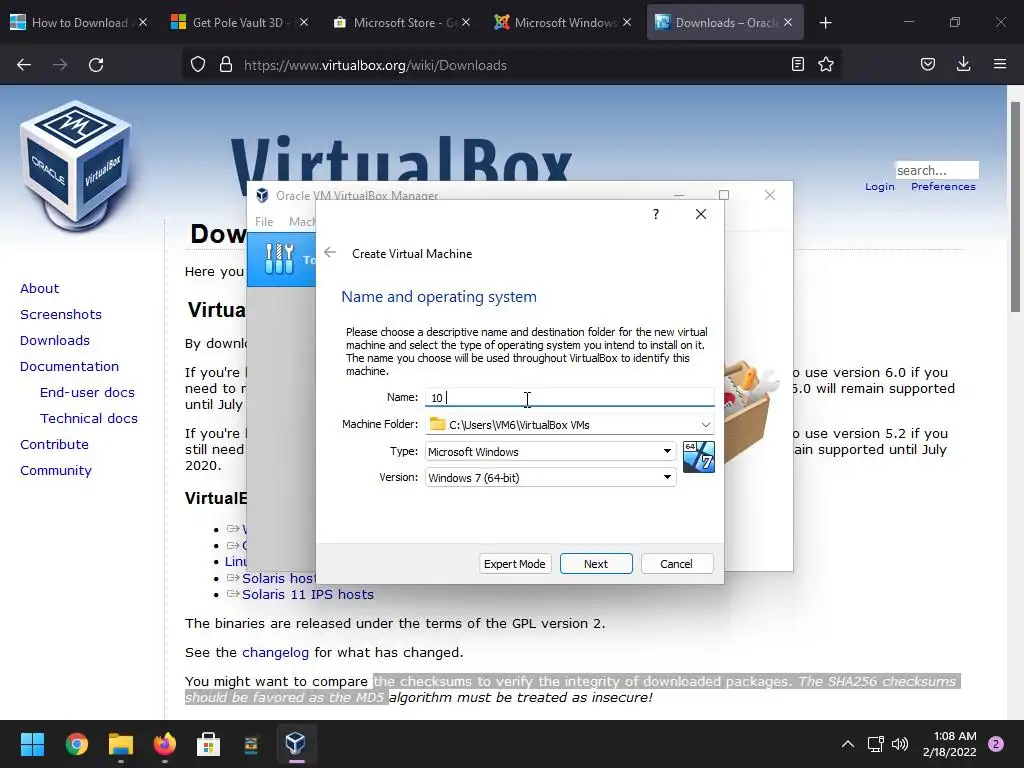Click the VirtualBox taskbar icon
1024x768 pixels.
tap(296, 743)
